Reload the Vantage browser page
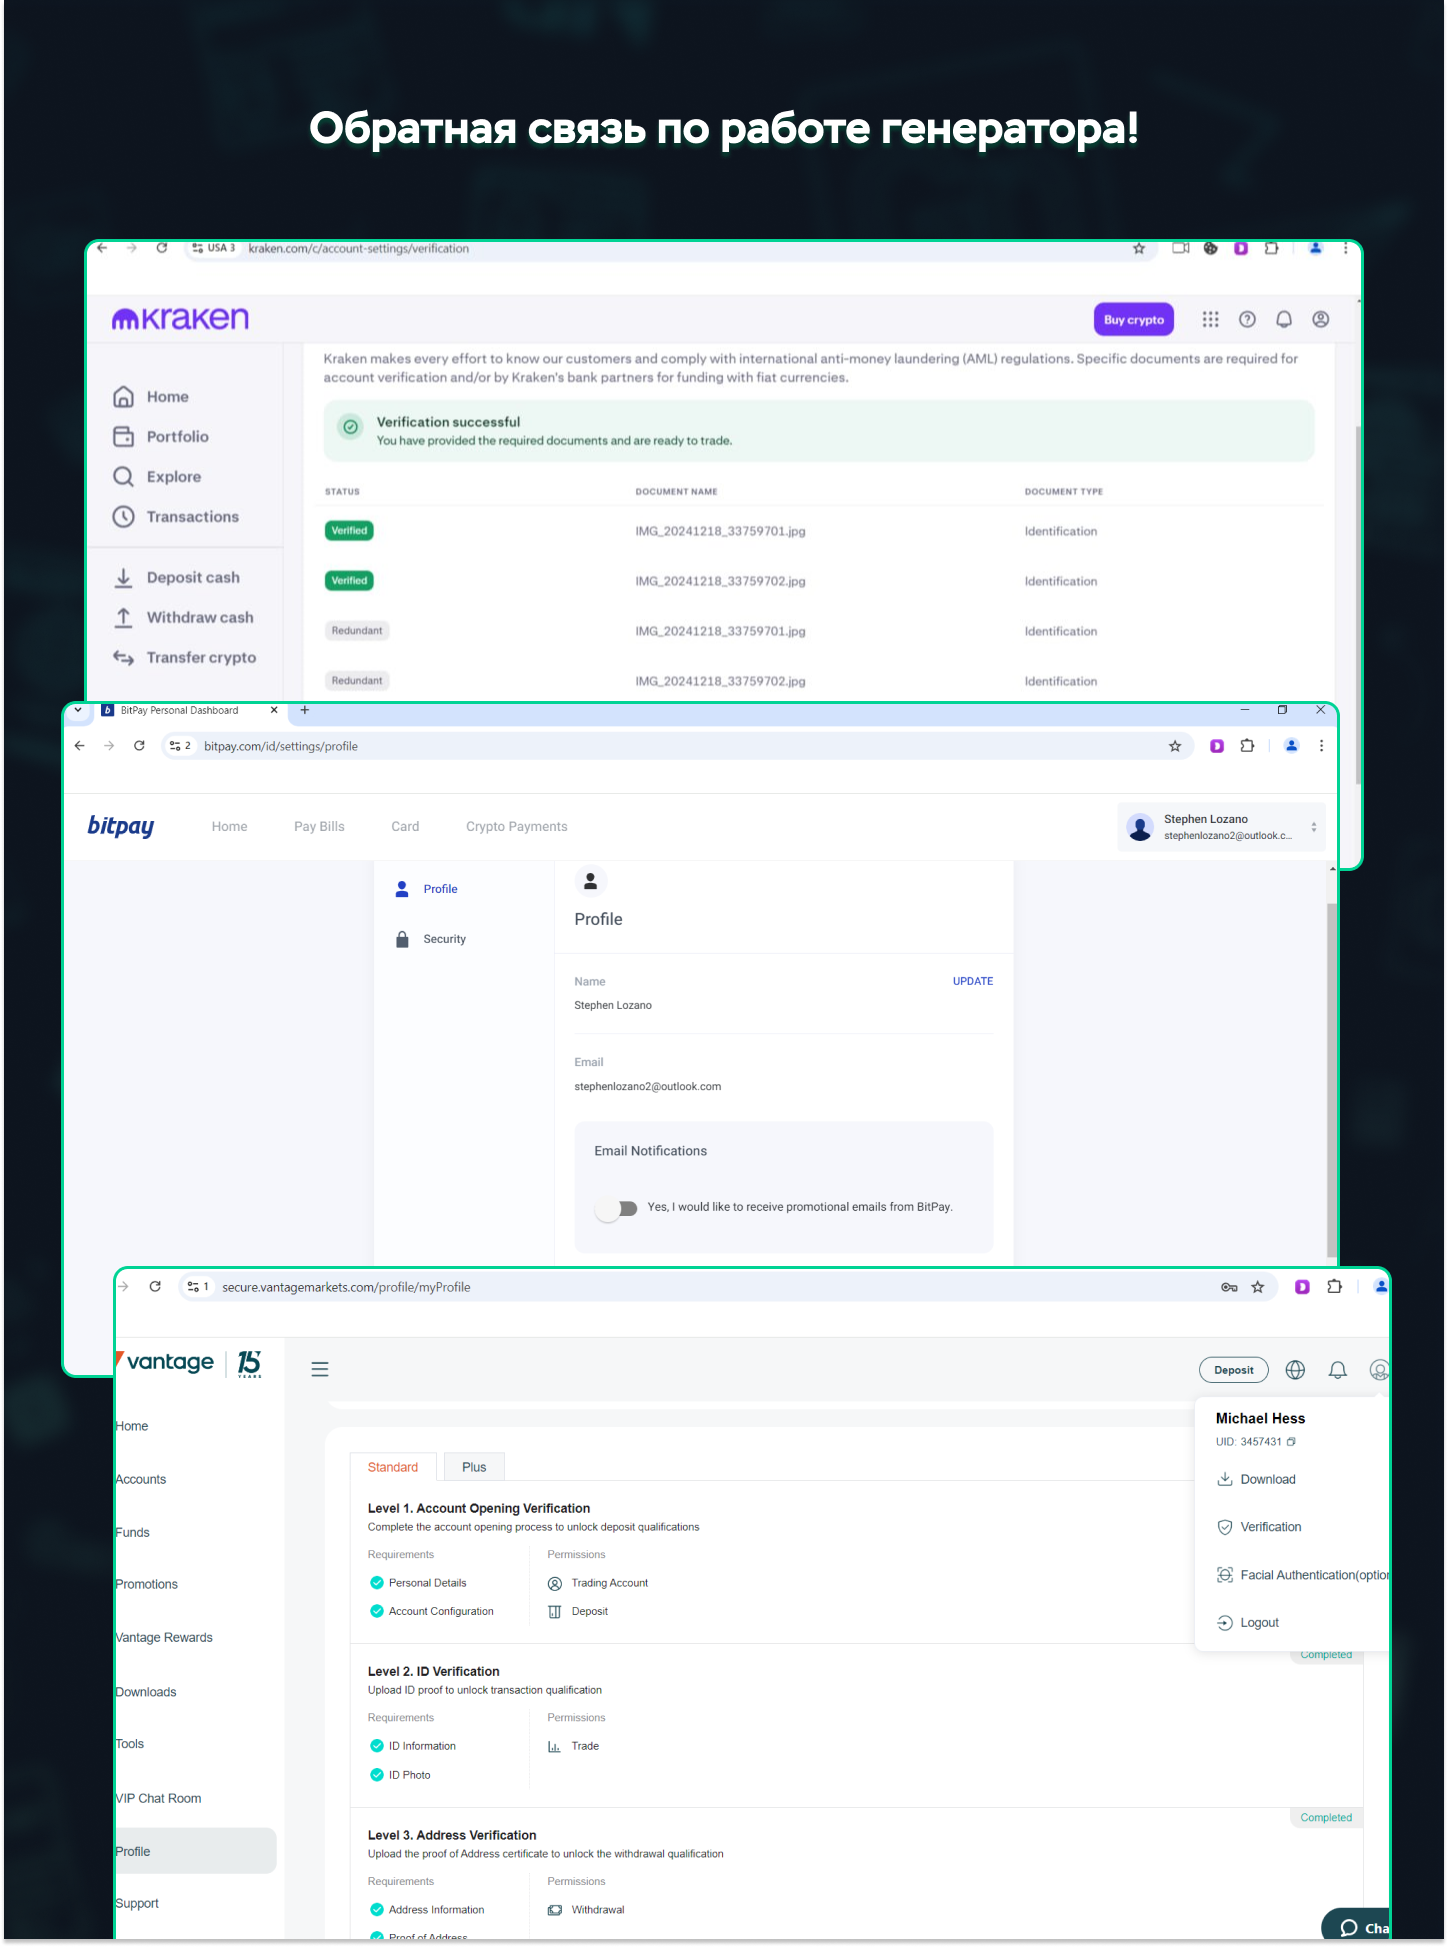1448x1947 pixels. [x=155, y=1287]
